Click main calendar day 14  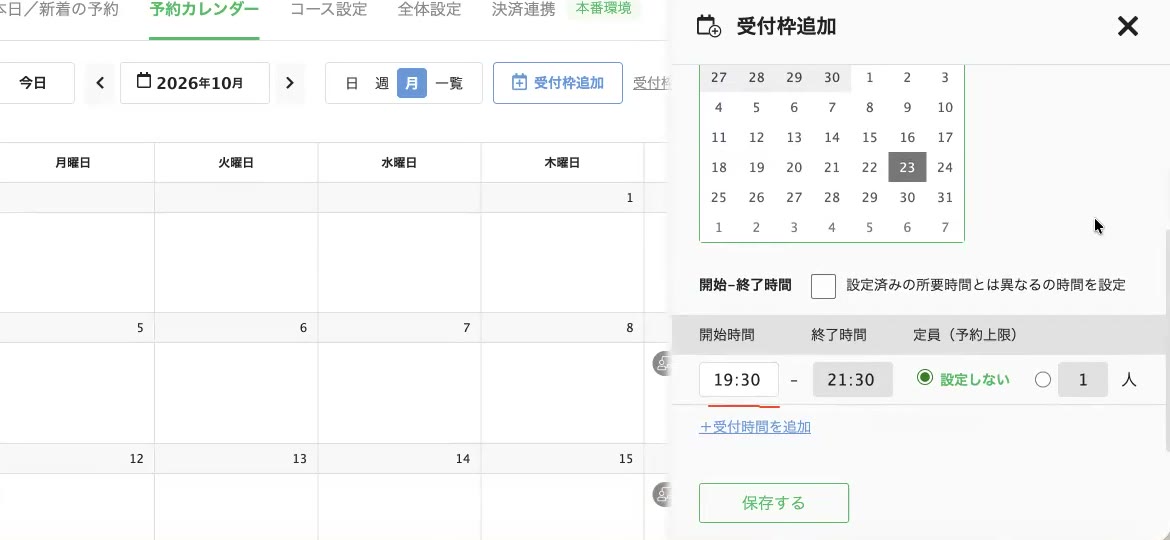[x=463, y=459]
